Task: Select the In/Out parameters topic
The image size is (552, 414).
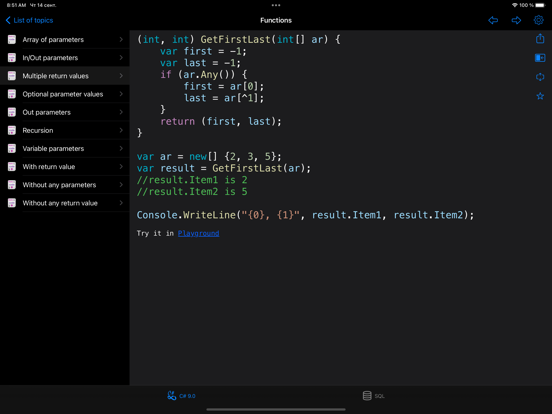Action: tap(65, 57)
